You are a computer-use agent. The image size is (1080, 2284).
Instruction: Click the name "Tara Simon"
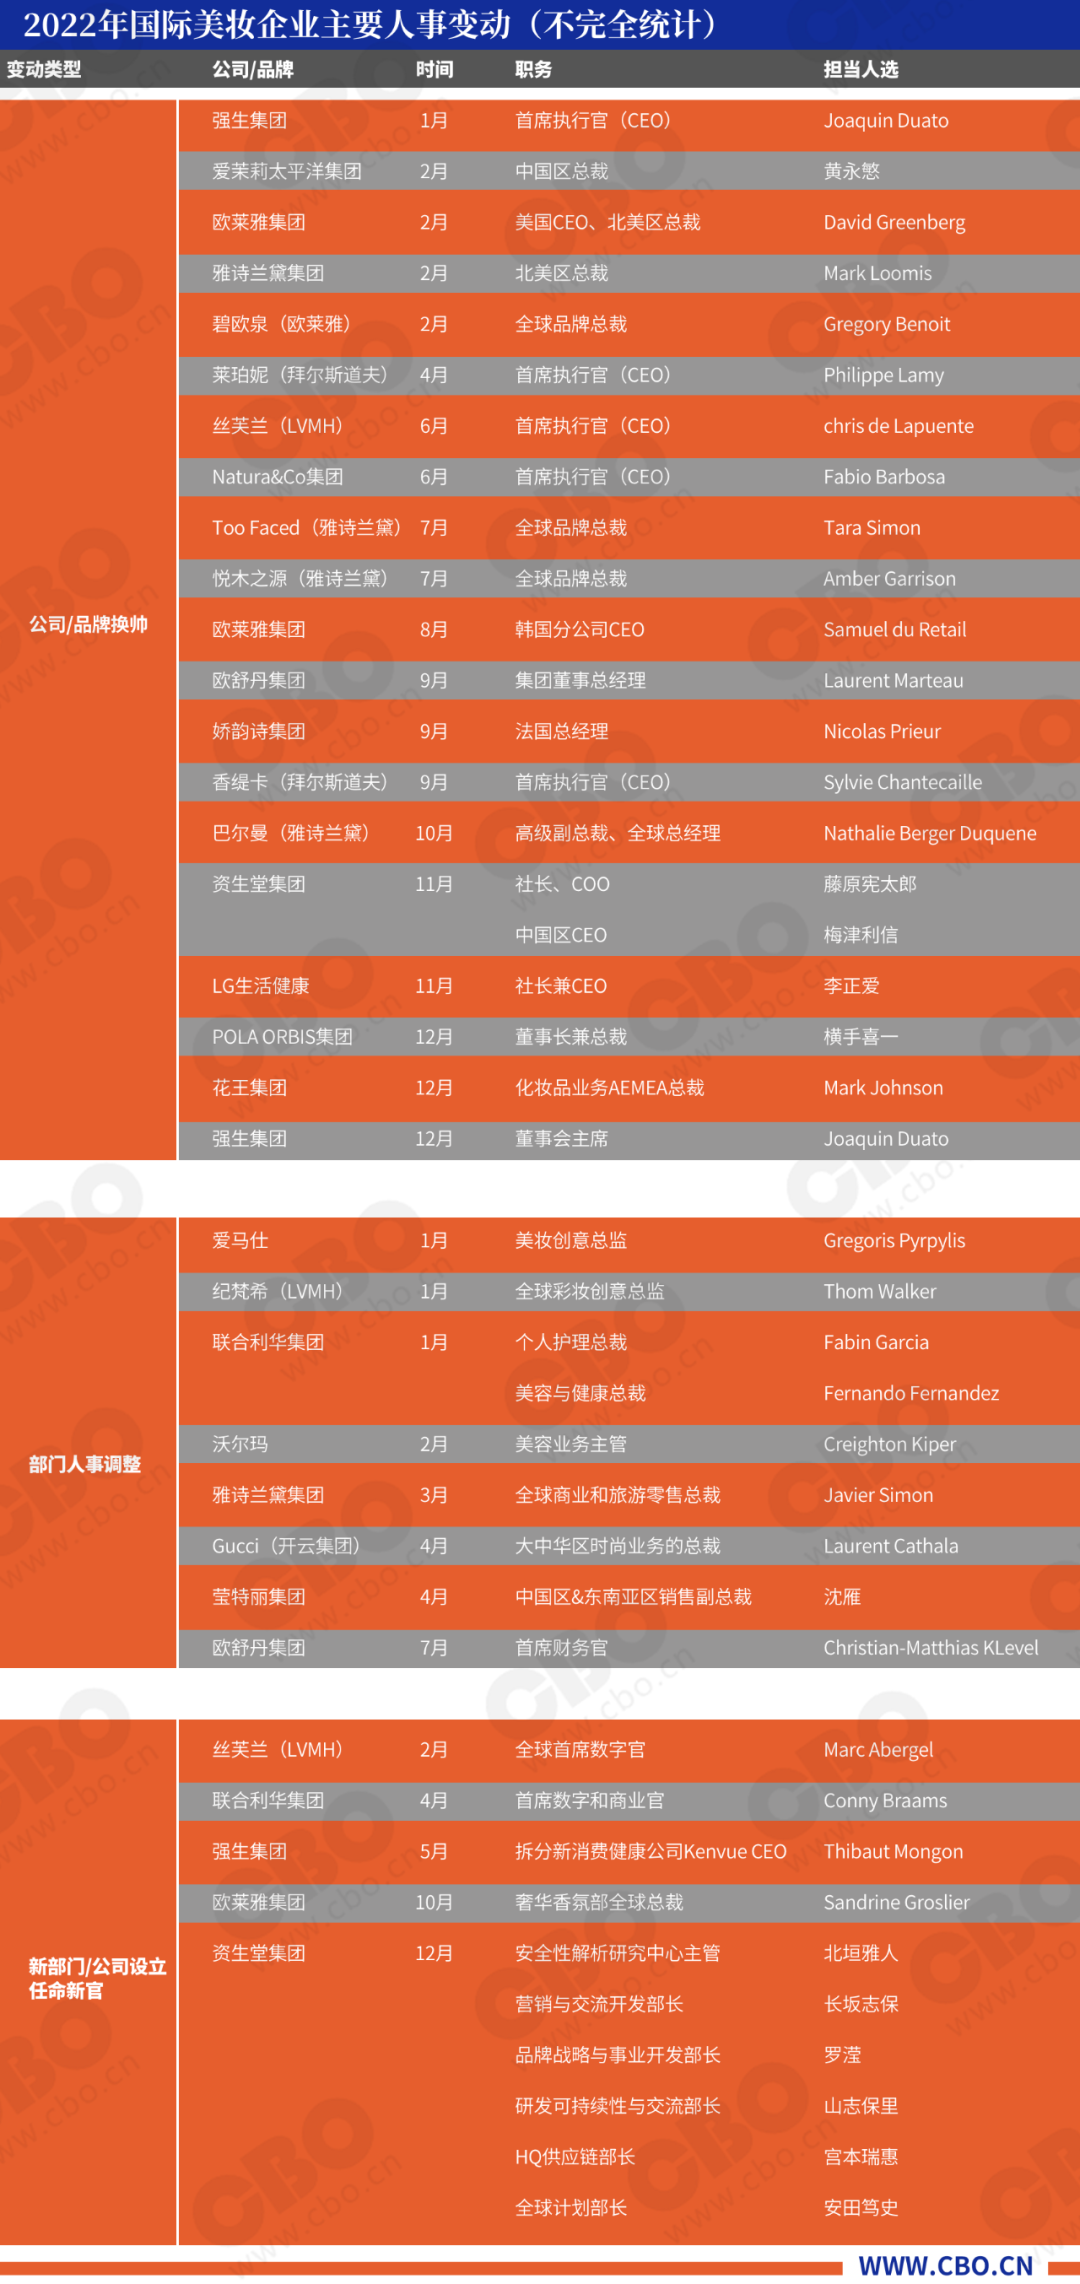(872, 528)
